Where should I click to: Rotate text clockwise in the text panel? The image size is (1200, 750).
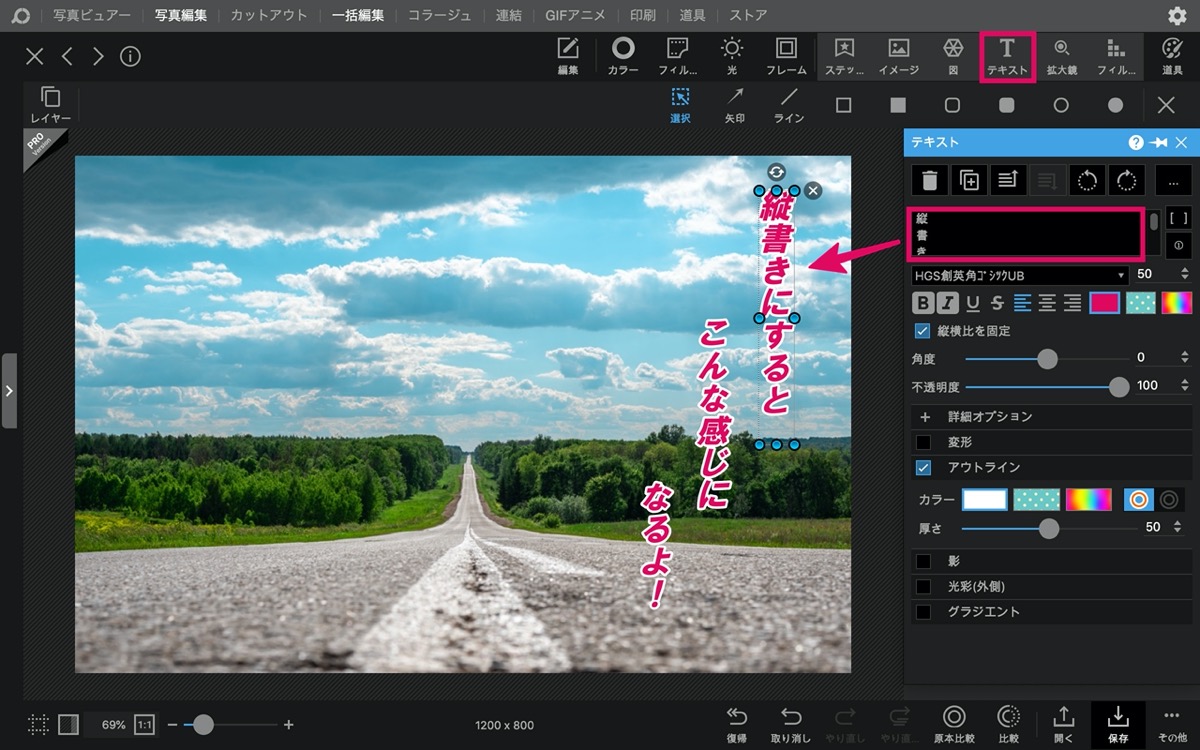[1126, 180]
